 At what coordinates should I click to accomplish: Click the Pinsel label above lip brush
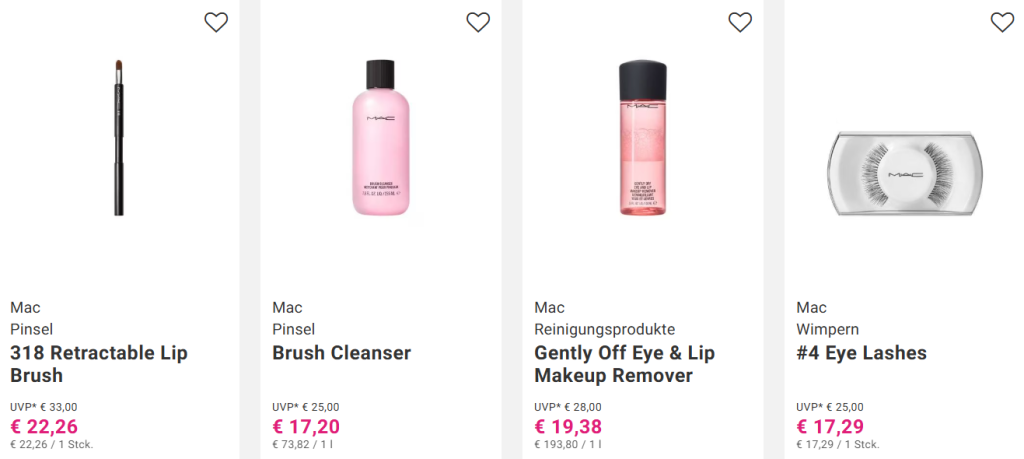[x=31, y=329]
